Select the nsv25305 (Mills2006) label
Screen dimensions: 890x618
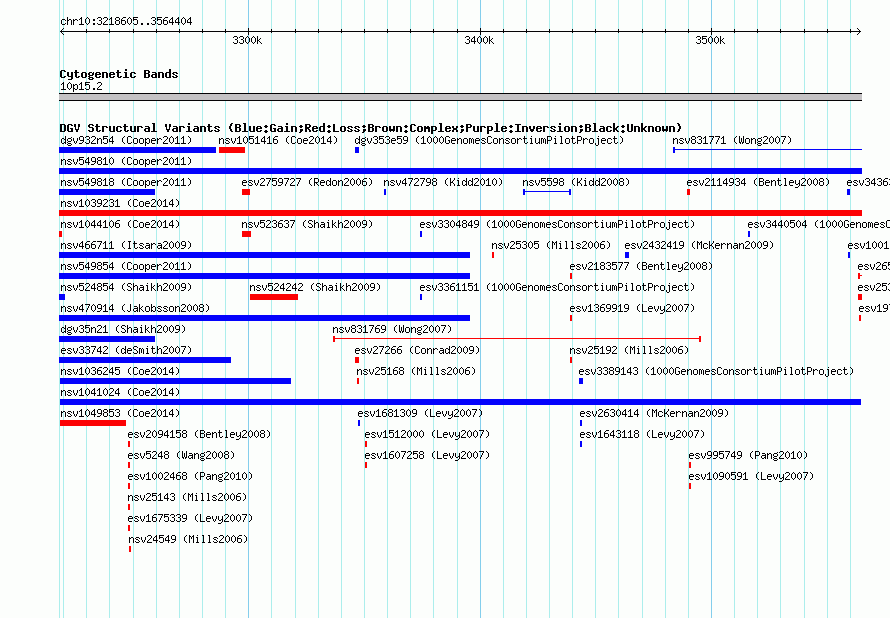(x=551, y=245)
